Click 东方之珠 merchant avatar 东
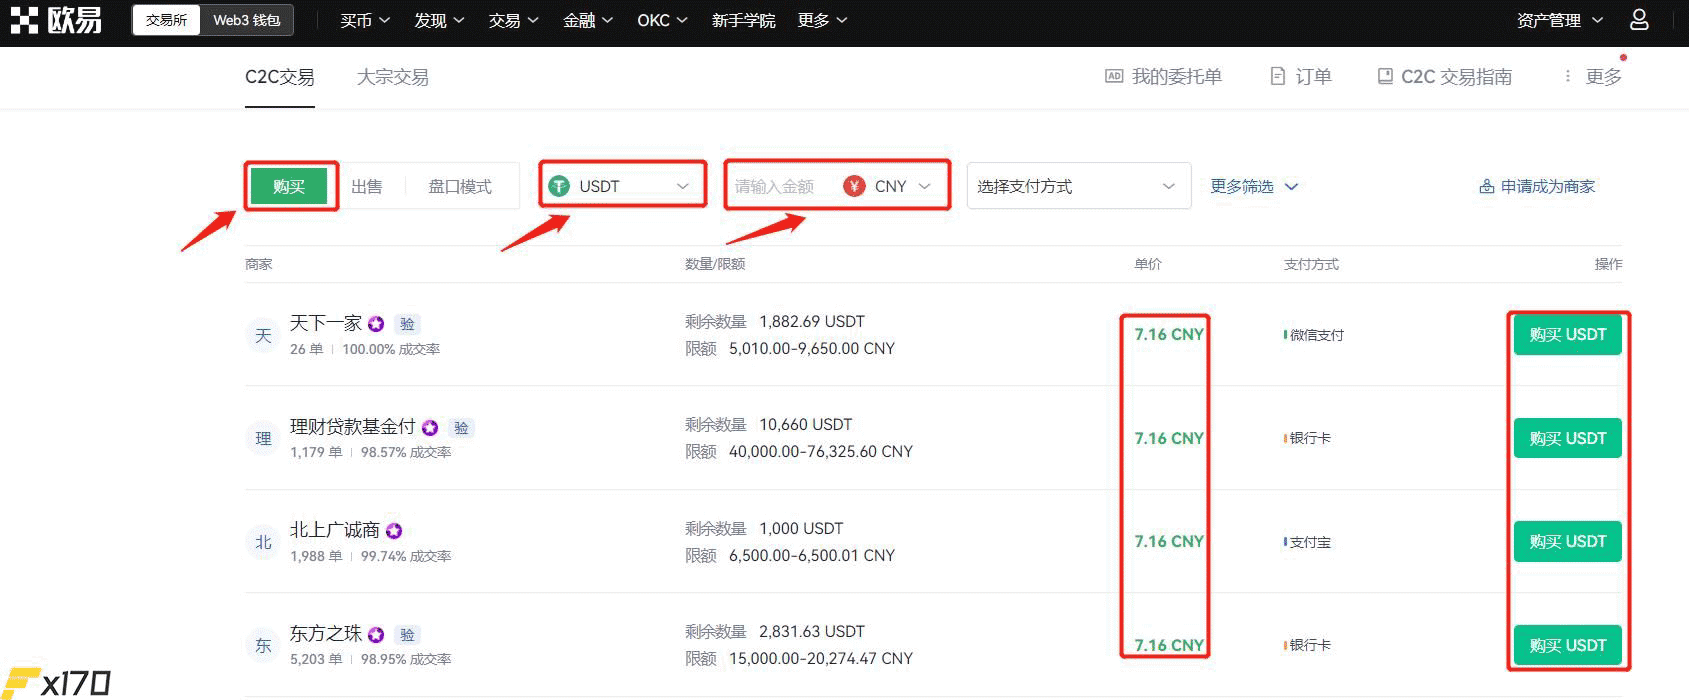Screen dimensions: 1689x700 [262, 645]
